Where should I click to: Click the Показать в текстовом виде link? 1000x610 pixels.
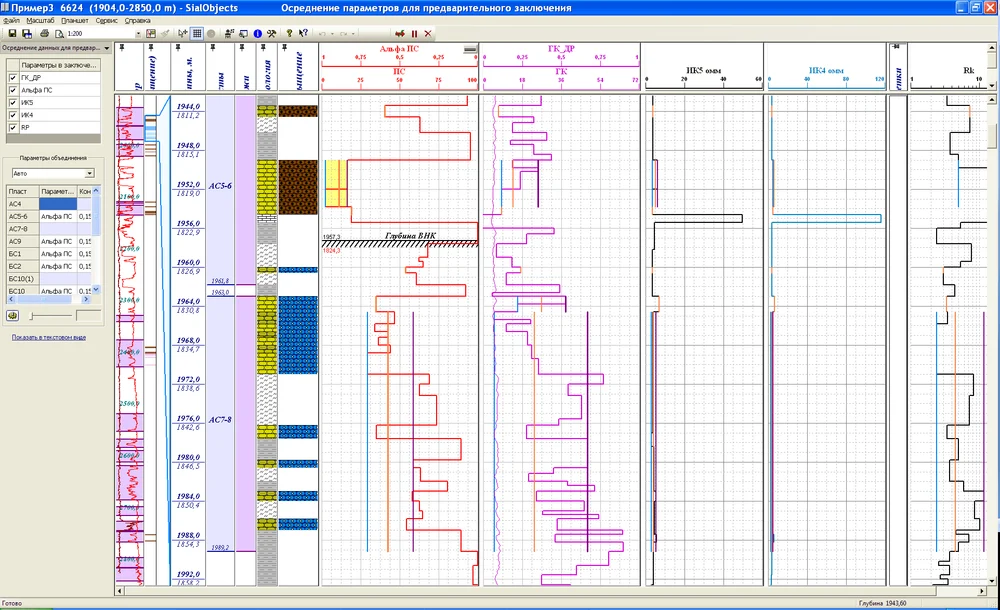pyautogui.click(x=48, y=337)
